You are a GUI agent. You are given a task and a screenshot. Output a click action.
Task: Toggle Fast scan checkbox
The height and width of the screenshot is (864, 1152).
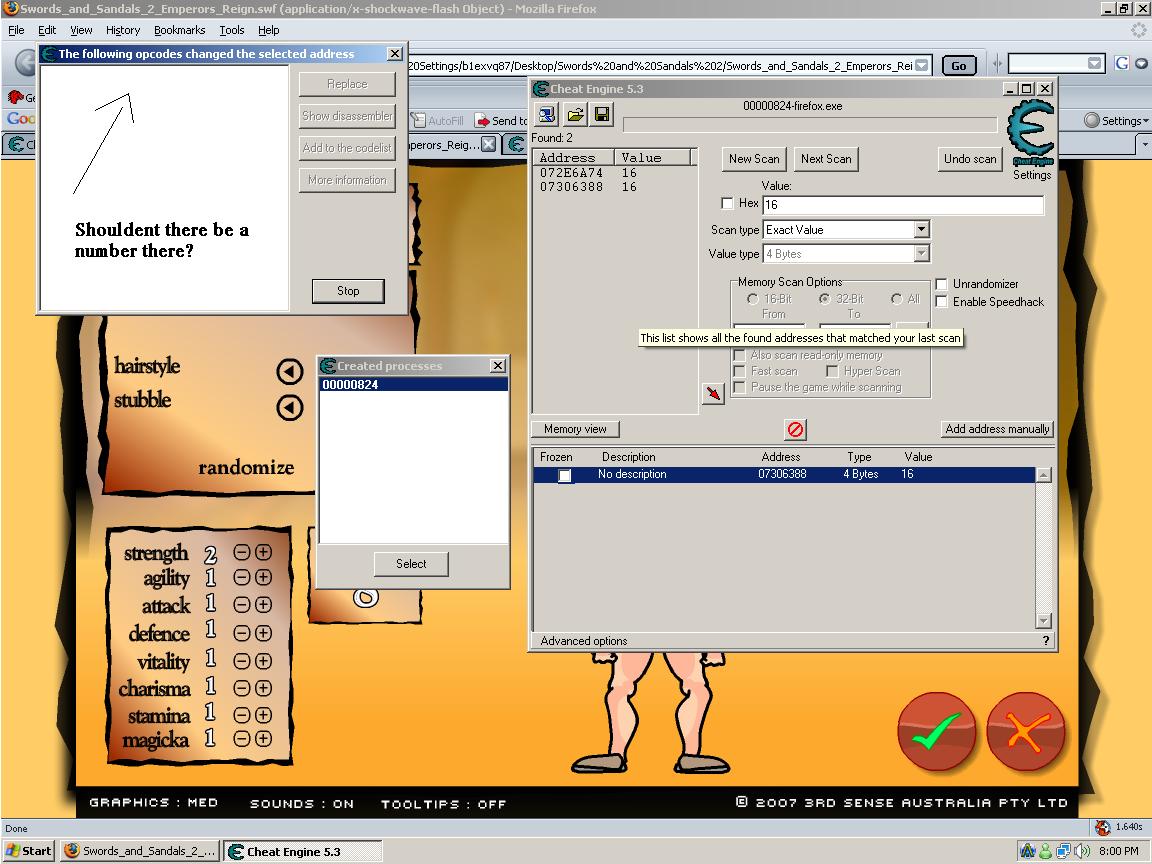coord(740,371)
